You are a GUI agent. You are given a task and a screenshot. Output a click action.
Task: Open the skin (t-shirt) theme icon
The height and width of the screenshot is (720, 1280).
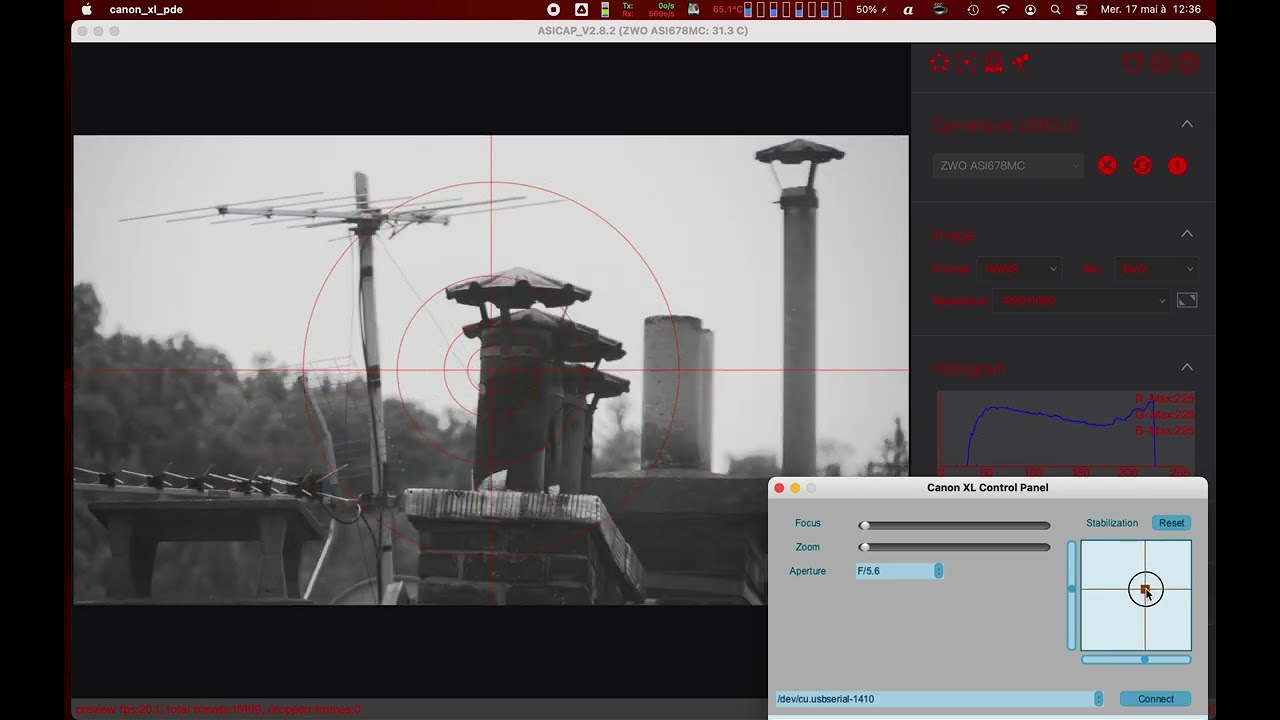[x=1133, y=63]
